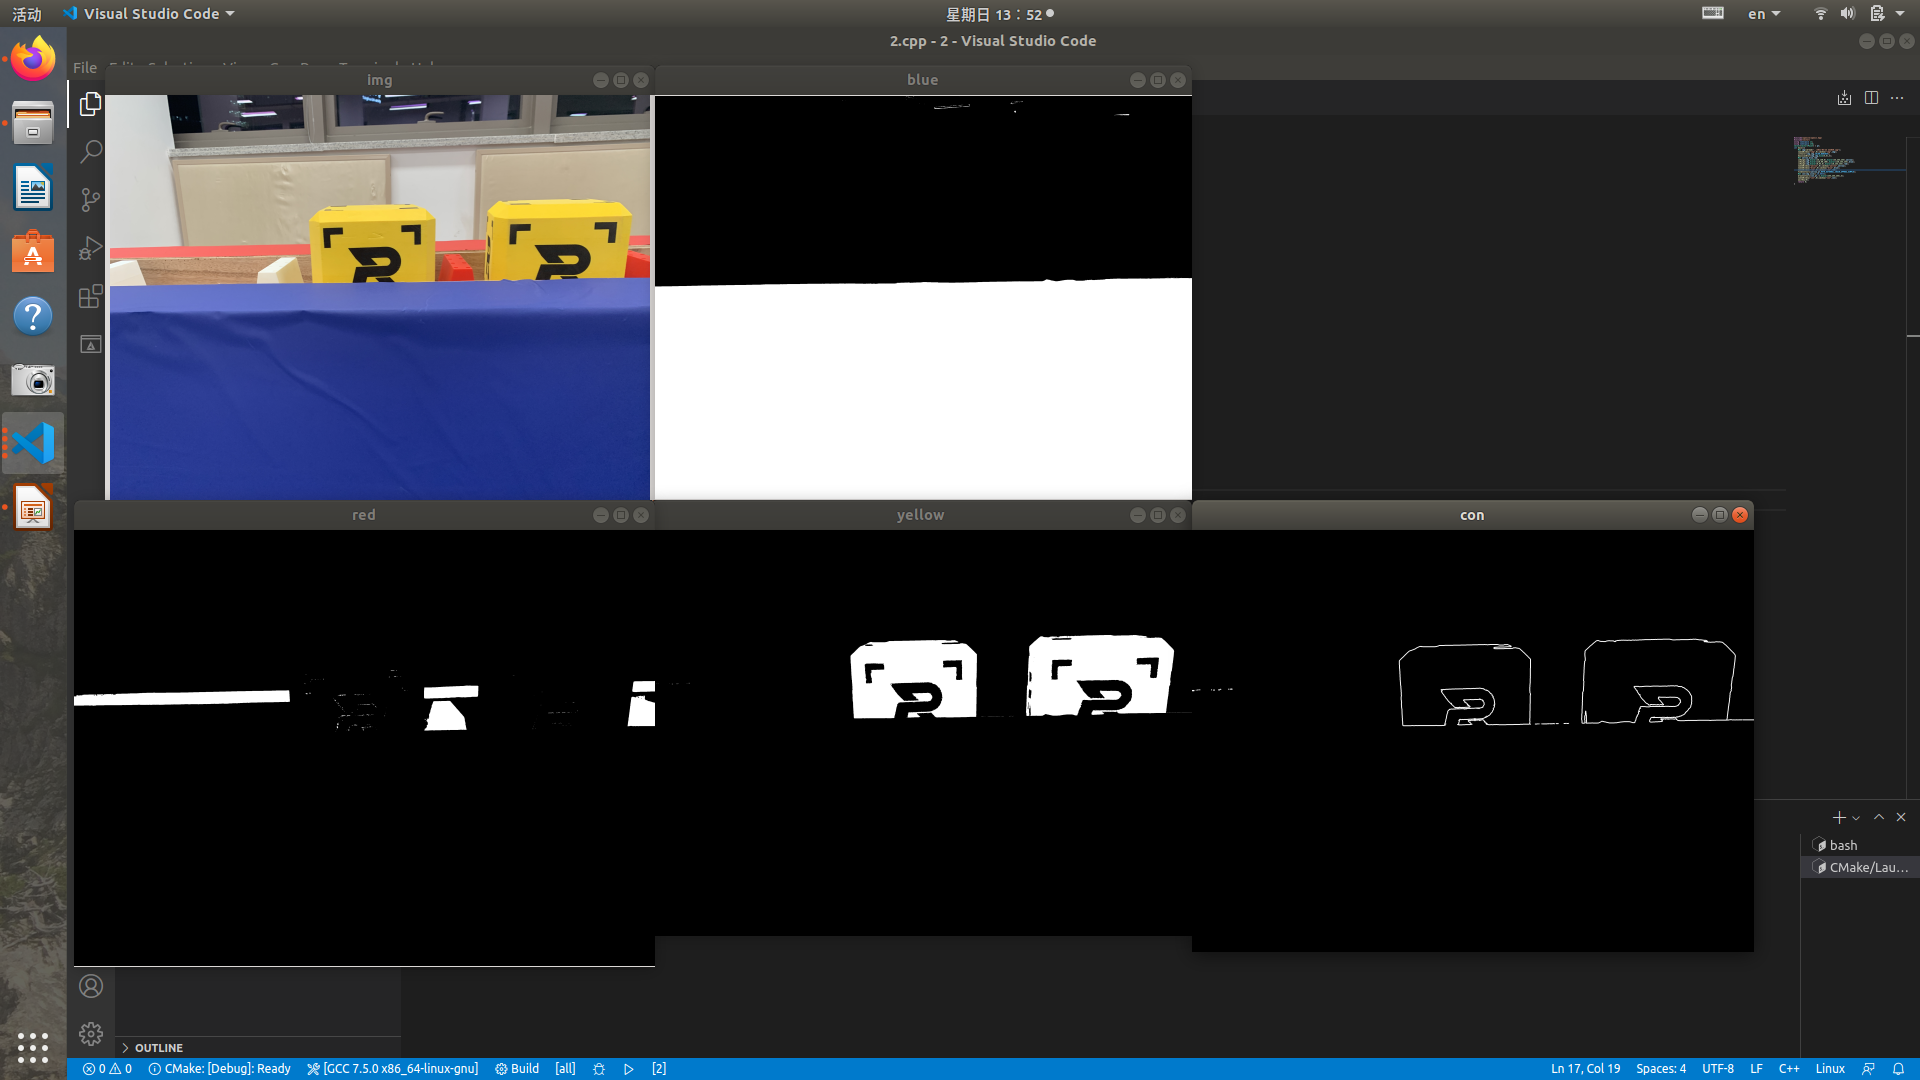Click the GCC 7.5.0 kit selector

click(393, 1069)
